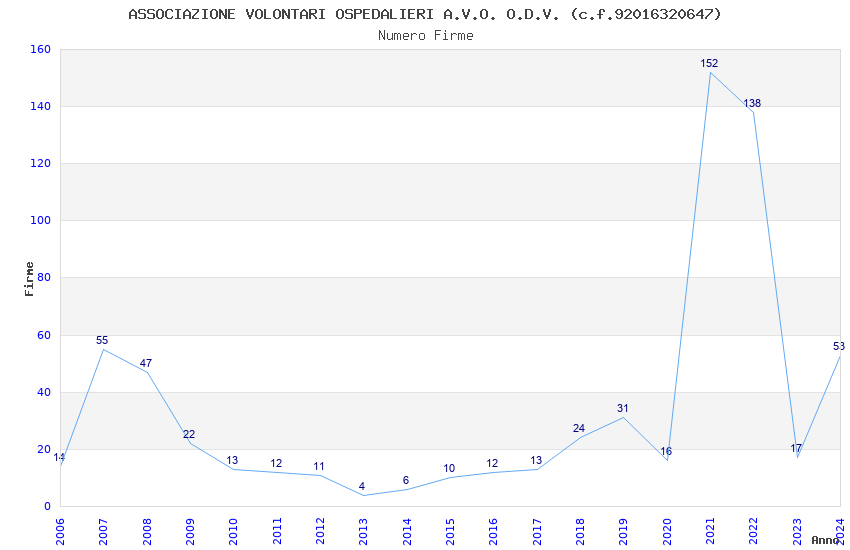Click the 2014 year tick label
This screenshot has height=550, width=850.
(407, 532)
